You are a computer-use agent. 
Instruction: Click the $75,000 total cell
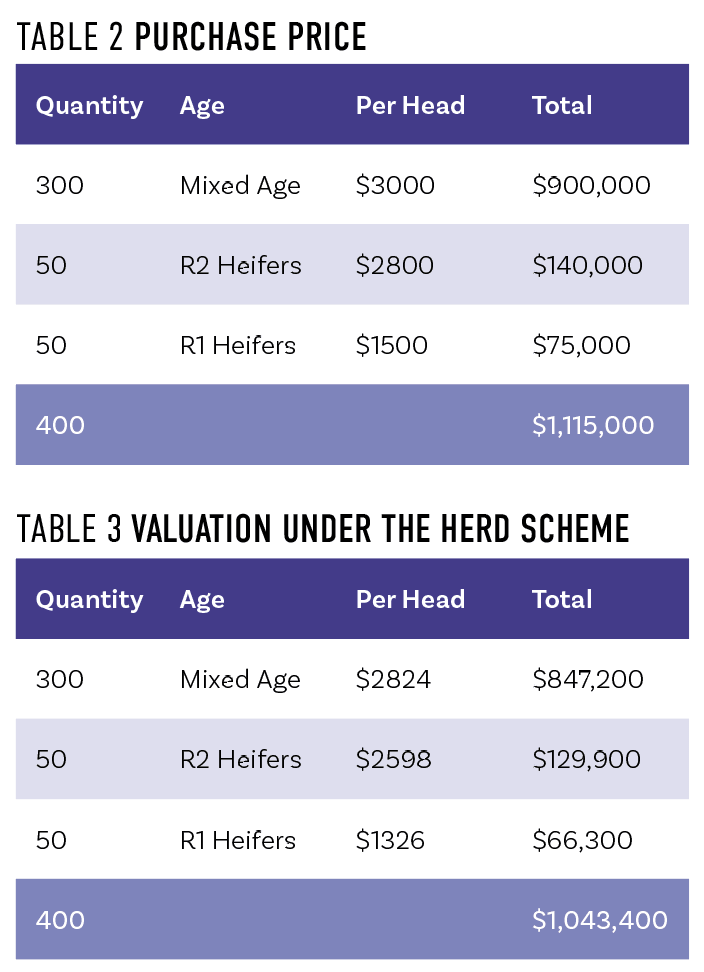[x=581, y=345]
